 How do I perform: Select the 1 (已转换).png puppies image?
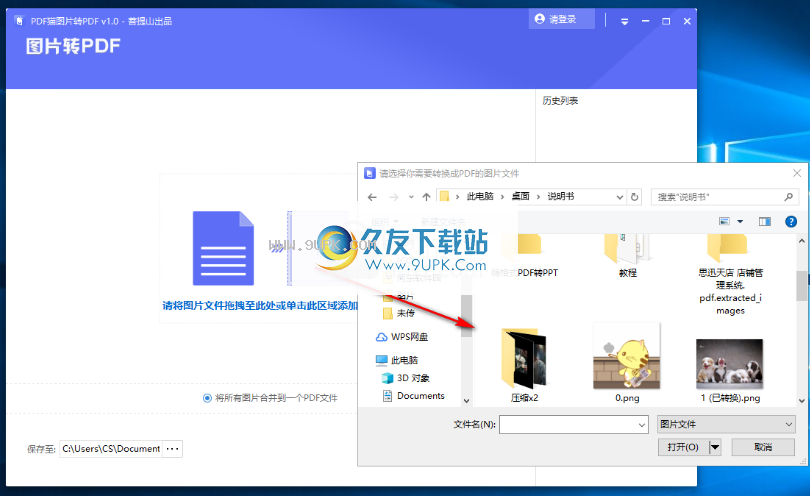pos(729,364)
